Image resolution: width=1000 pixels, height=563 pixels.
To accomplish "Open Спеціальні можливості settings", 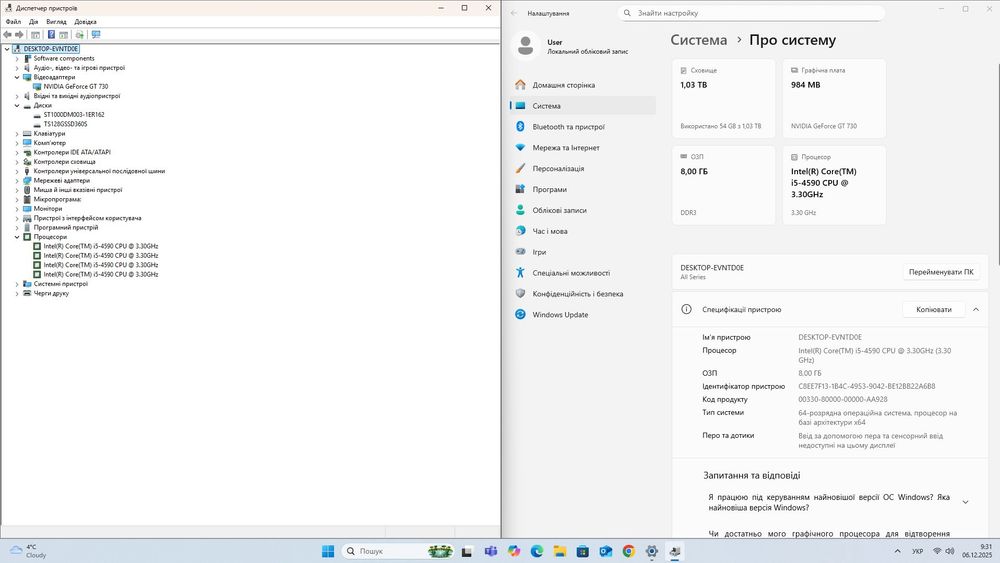I will click(583, 273).
